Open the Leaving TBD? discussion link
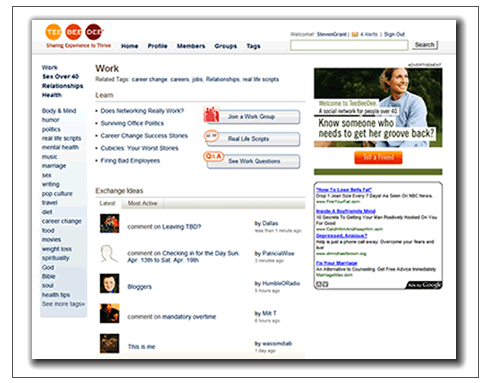The height and width of the screenshot is (383, 488). [182, 227]
